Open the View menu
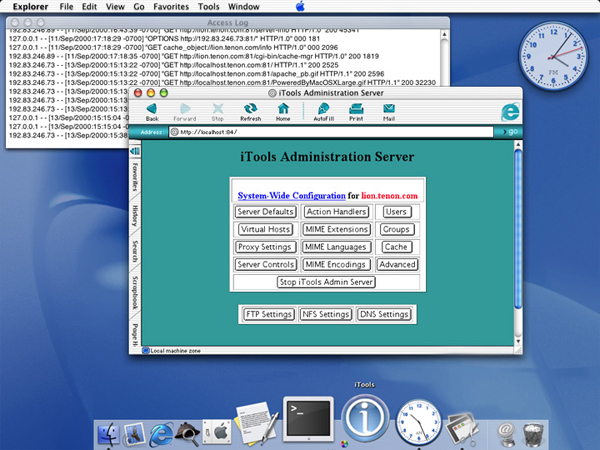The height and width of the screenshot is (450, 600). 115,7
